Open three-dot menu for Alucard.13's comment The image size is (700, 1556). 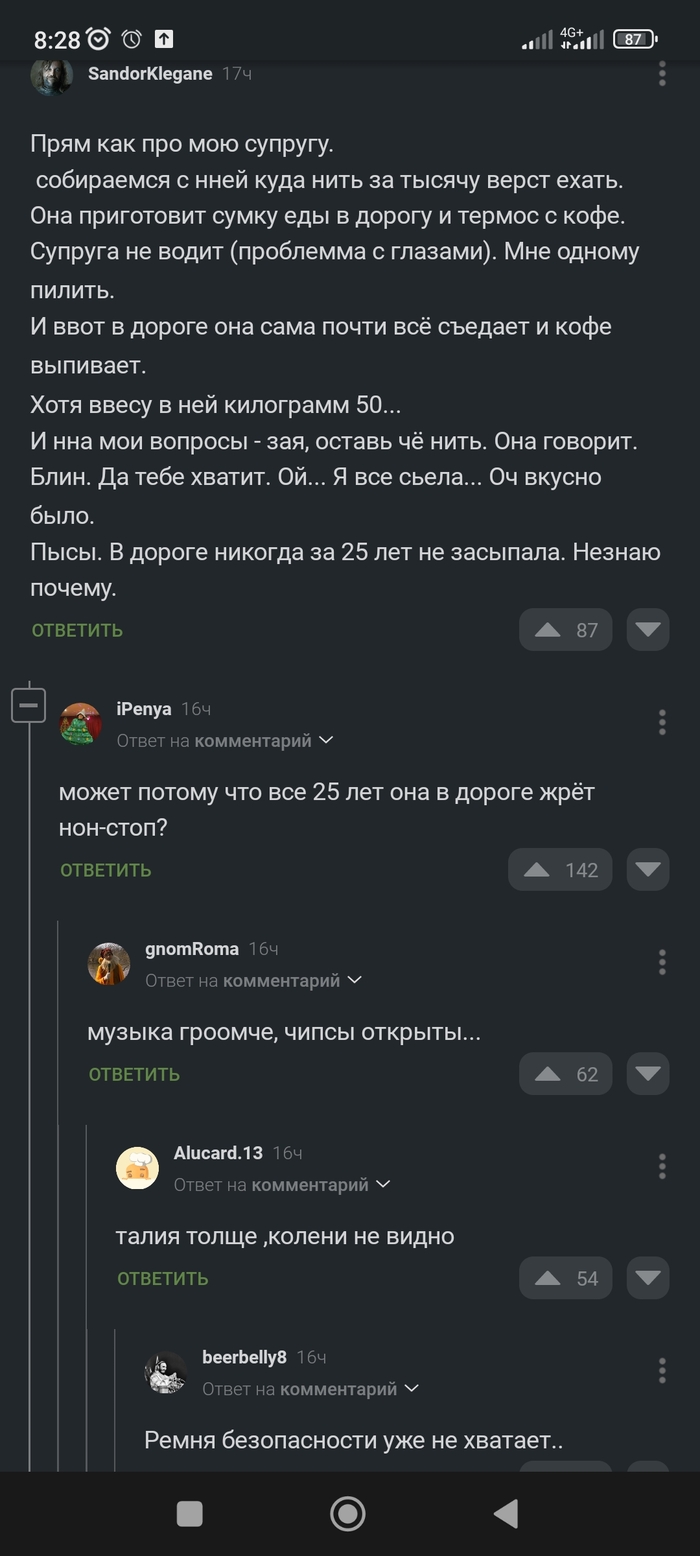tap(662, 1166)
